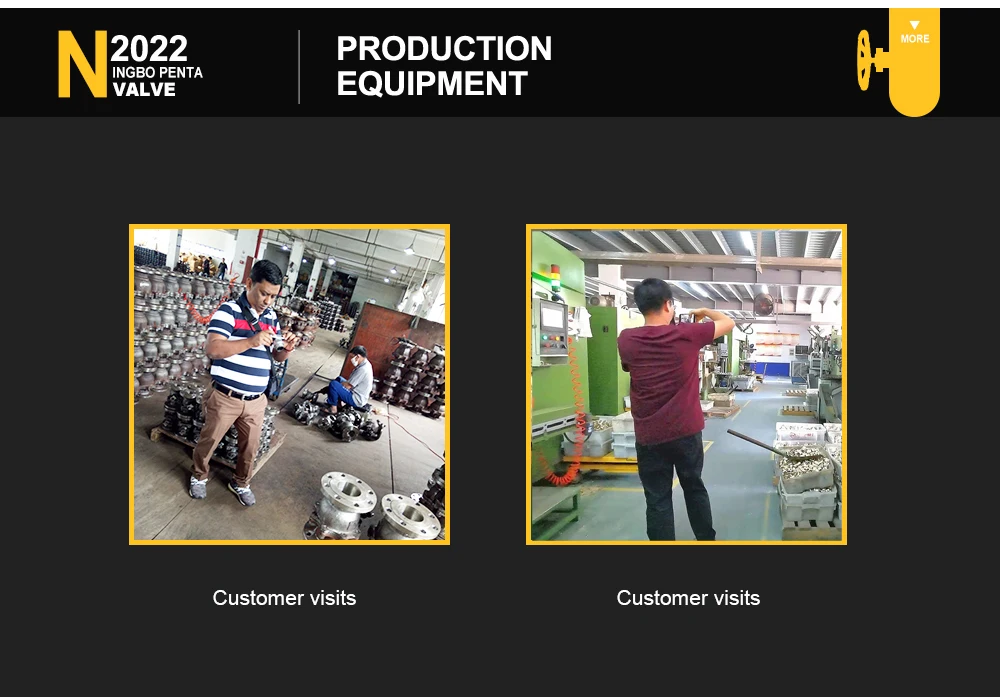Expand the white triangle arrow above MORE
Image resolution: width=1000 pixels, height=697 pixels.
click(x=915, y=25)
